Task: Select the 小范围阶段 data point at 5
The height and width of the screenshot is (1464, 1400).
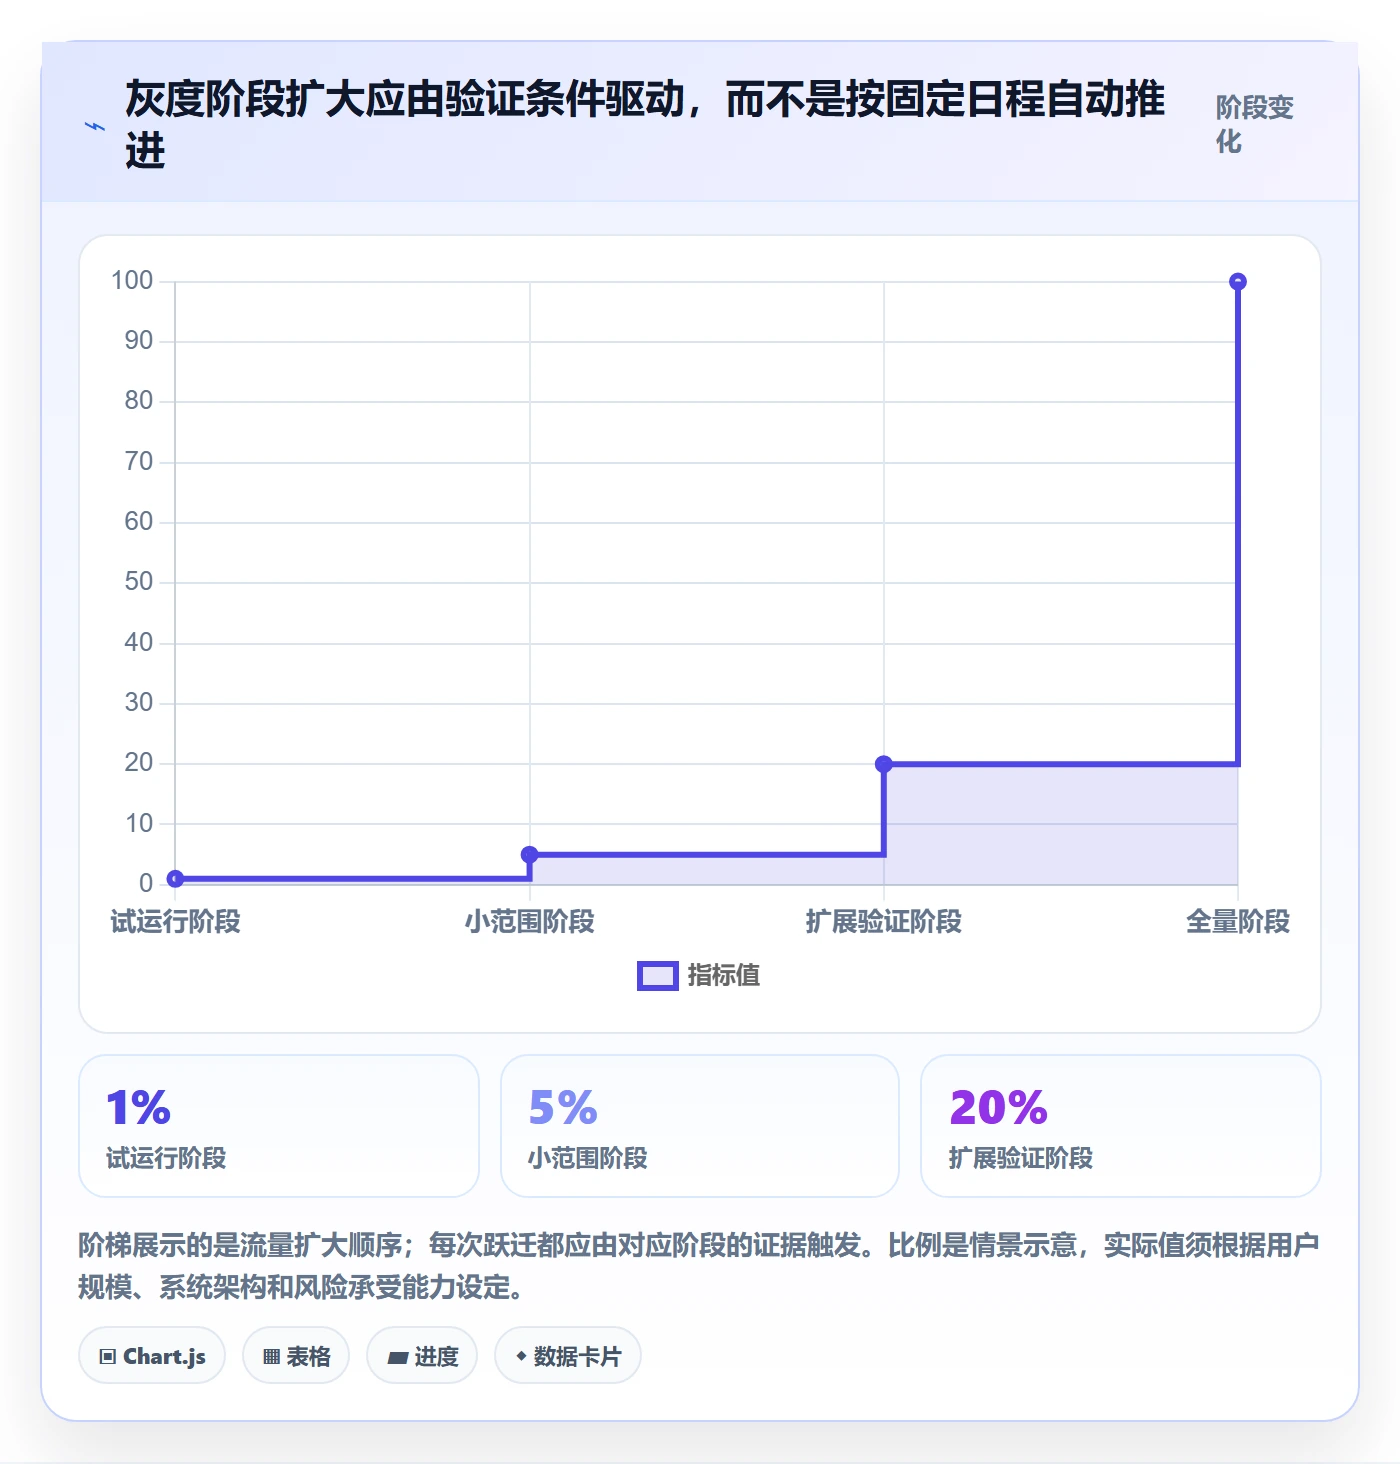Action: pyautogui.click(x=530, y=855)
